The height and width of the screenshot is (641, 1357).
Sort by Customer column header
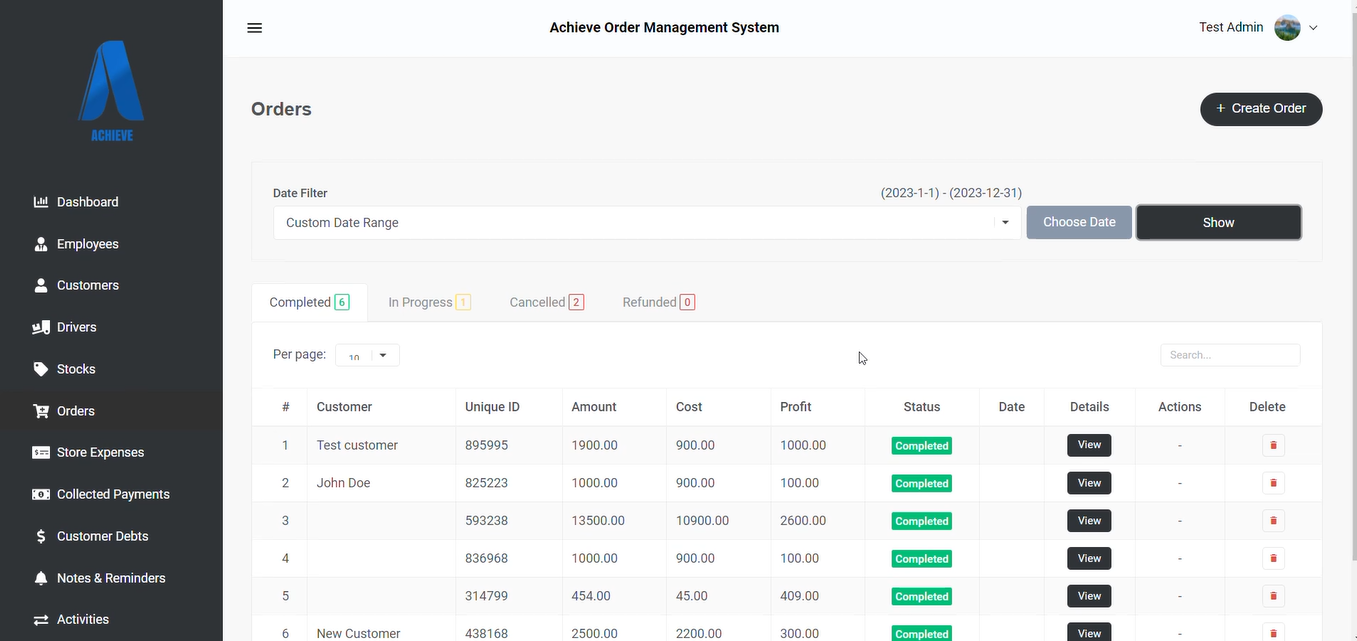coord(344,407)
